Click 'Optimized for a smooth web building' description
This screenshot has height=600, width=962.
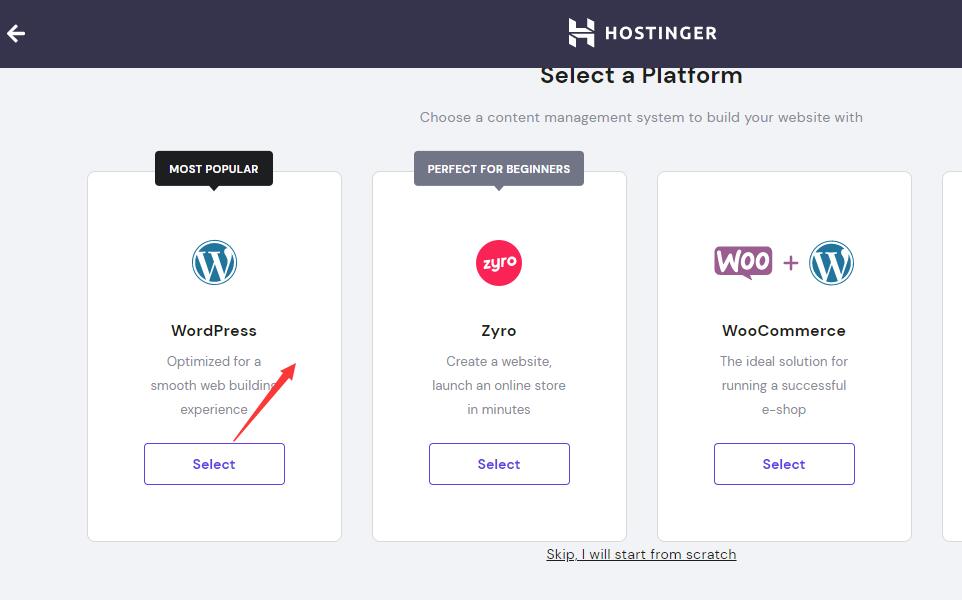point(214,385)
